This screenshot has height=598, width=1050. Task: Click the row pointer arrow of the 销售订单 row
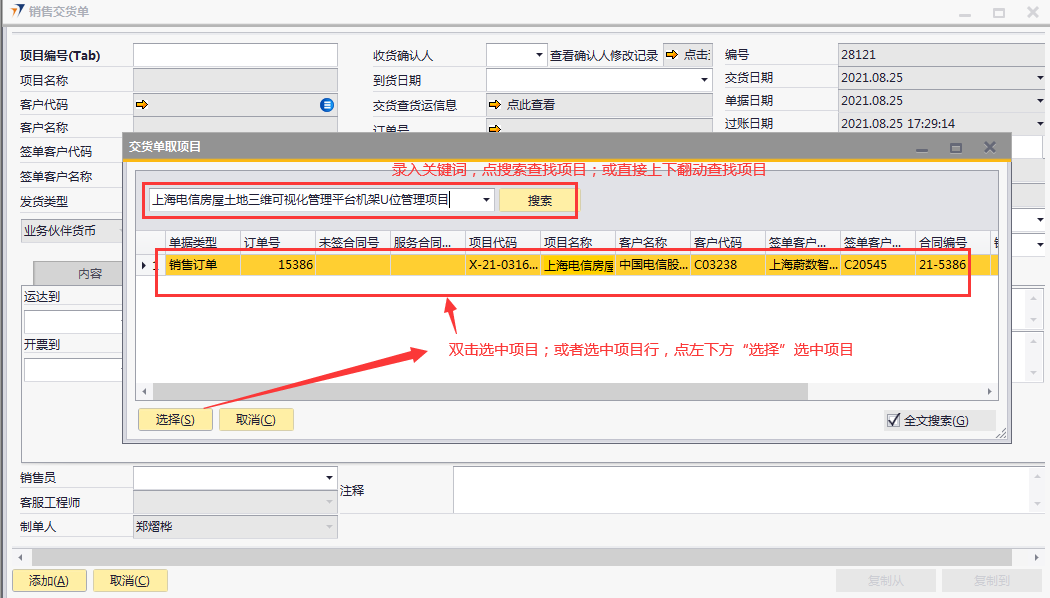(x=144, y=265)
